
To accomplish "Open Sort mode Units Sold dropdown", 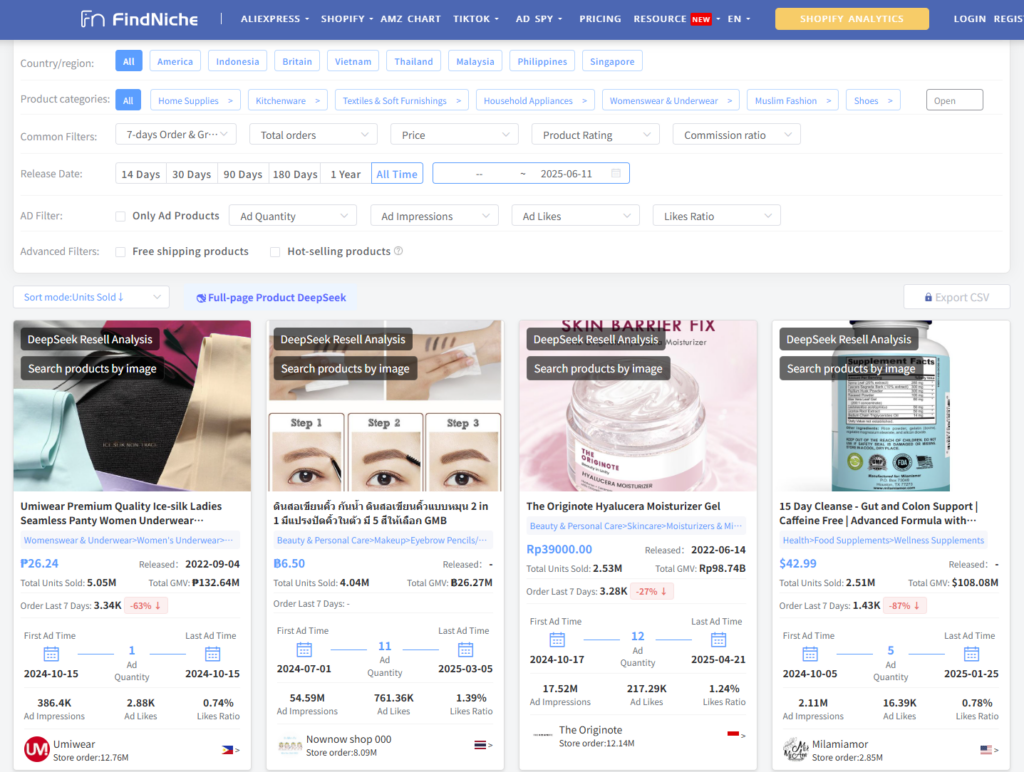I will (x=91, y=297).
